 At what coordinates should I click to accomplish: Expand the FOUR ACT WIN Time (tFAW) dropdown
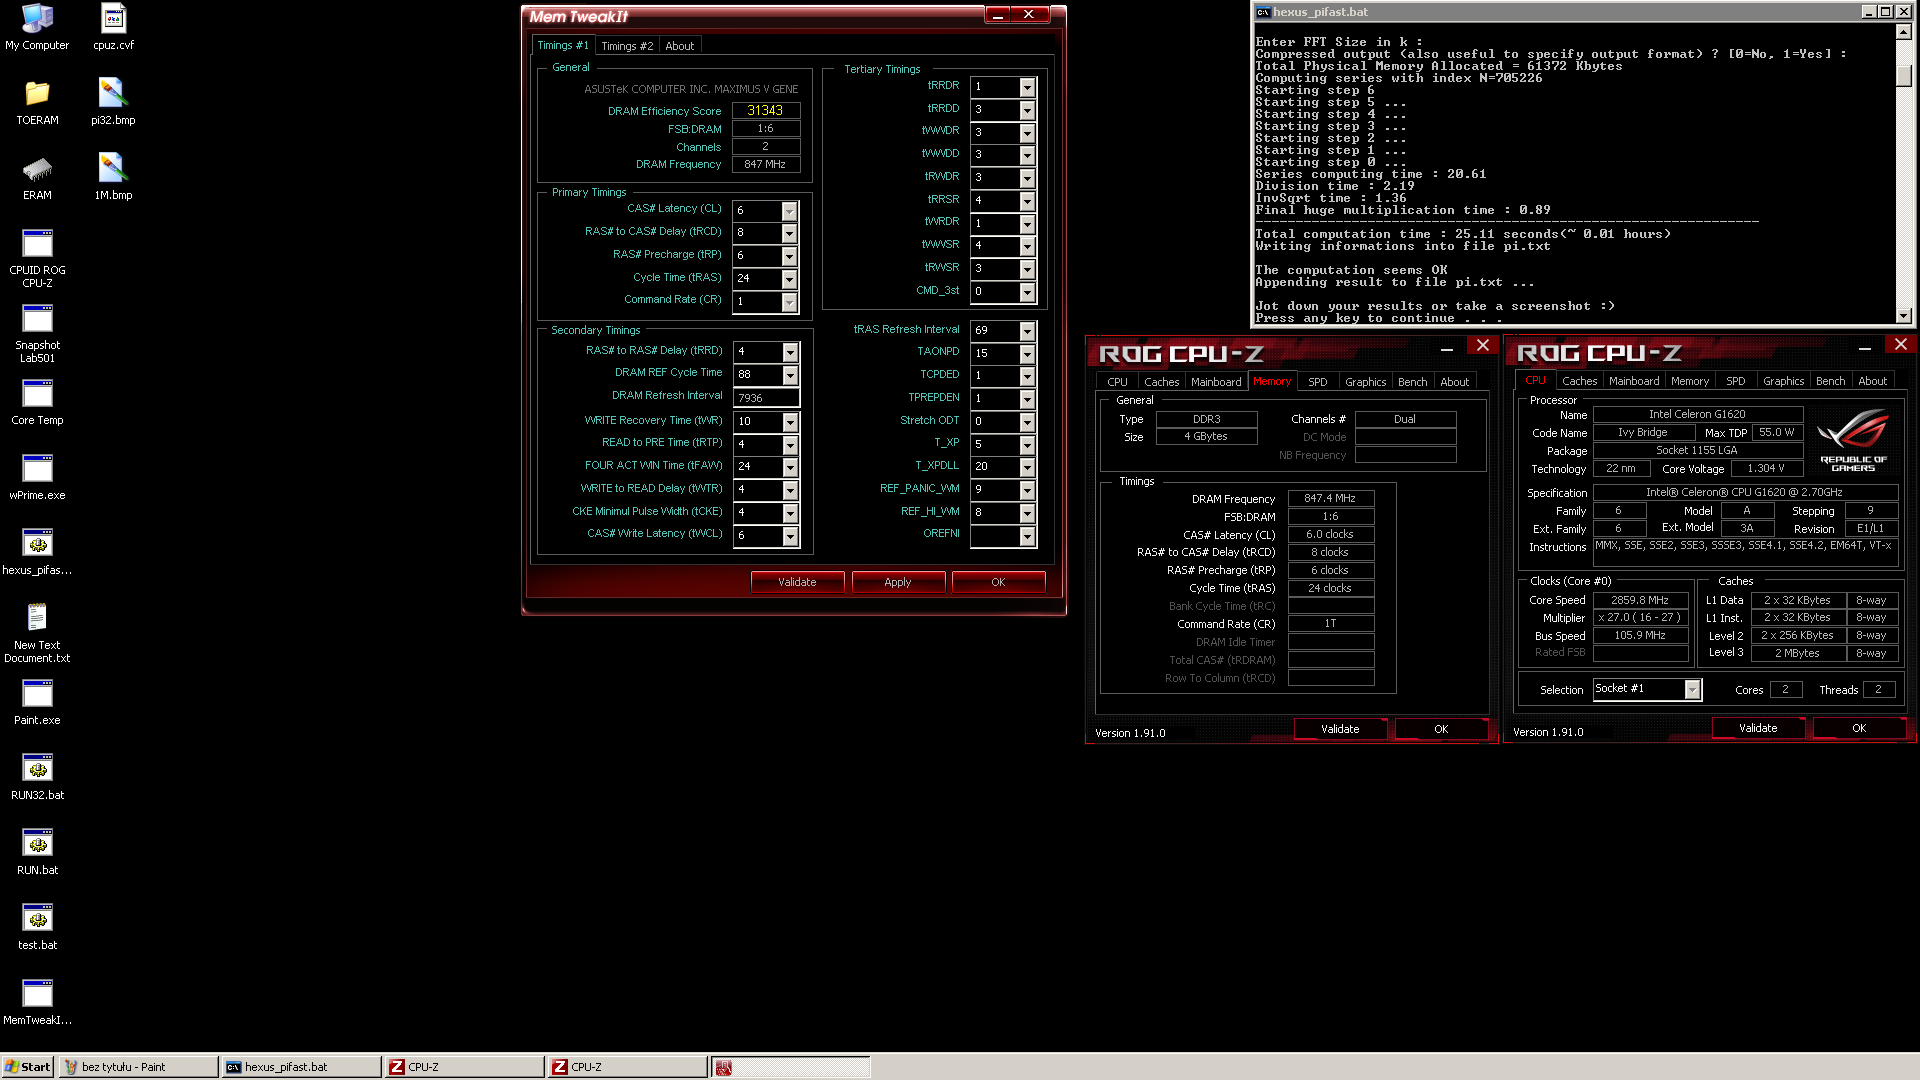[x=791, y=467]
